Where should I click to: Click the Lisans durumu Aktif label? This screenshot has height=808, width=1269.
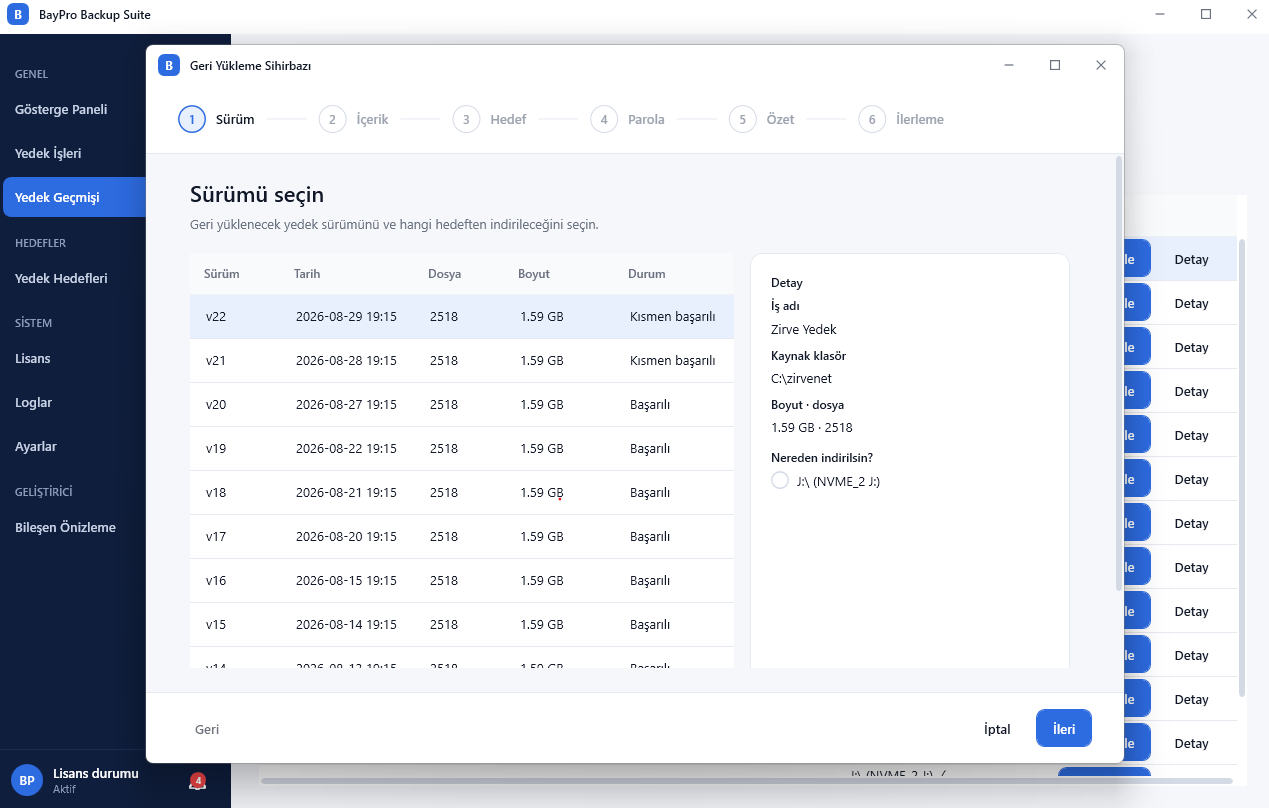96,781
